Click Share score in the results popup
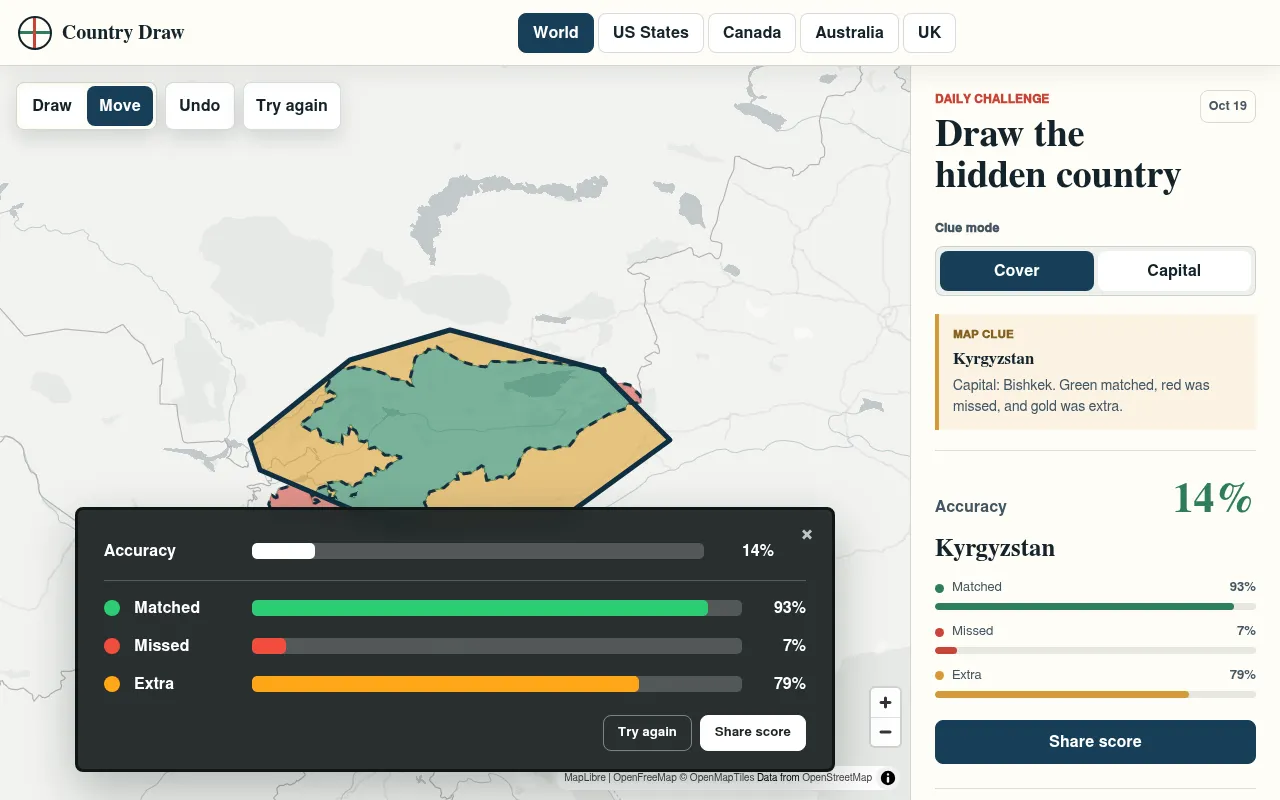Image resolution: width=1280 pixels, height=800 pixels. click(753, 732)
